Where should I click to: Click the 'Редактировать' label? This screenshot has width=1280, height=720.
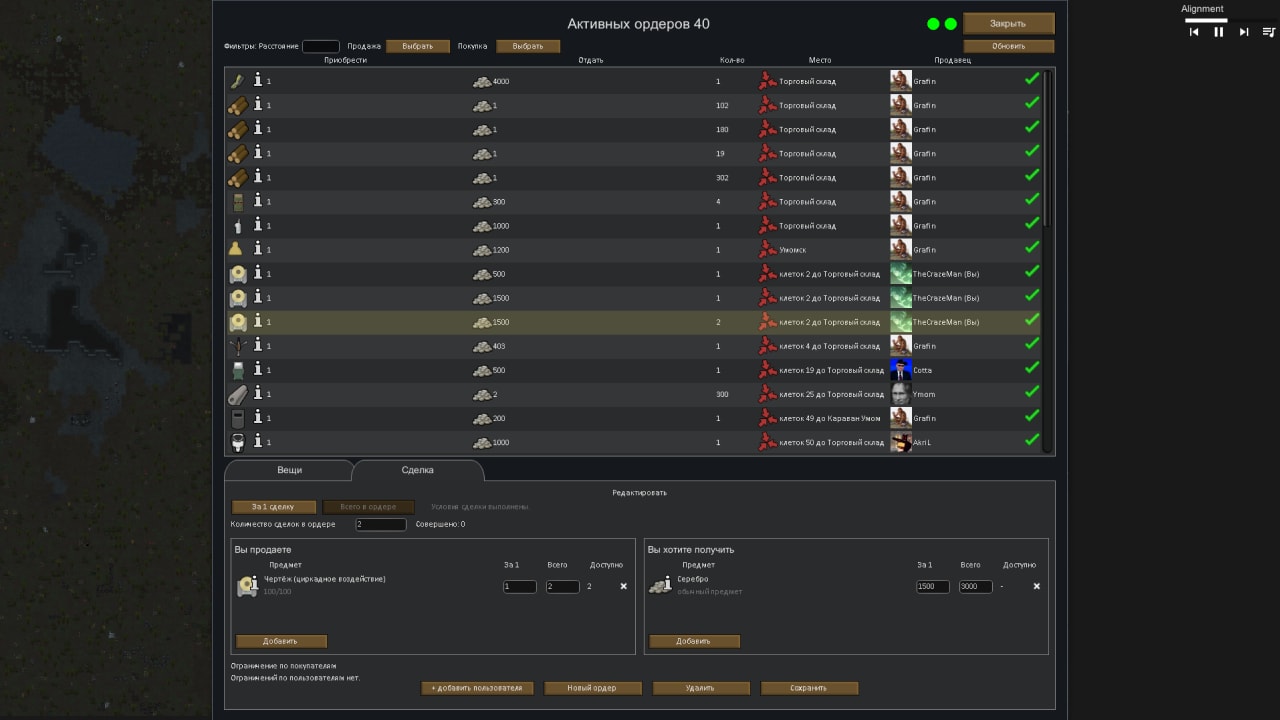[639, 492]
